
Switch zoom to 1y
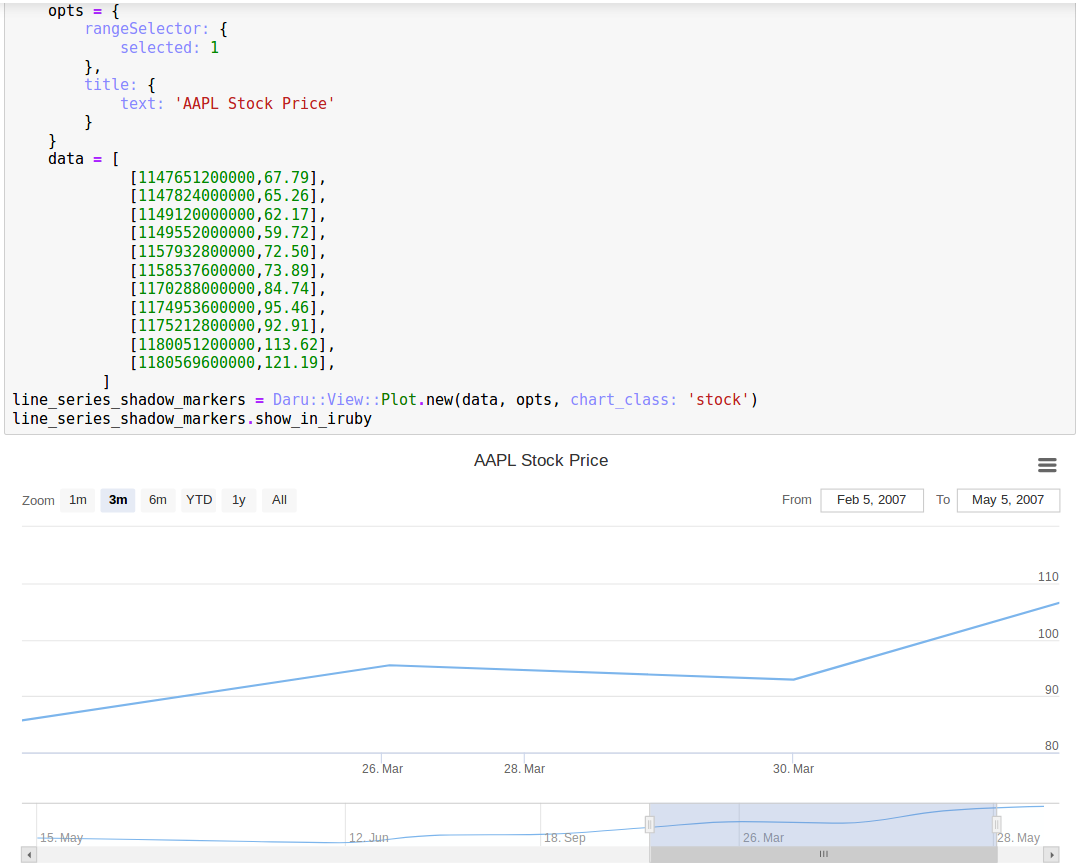pyautogui.click(x=239, y=500)
